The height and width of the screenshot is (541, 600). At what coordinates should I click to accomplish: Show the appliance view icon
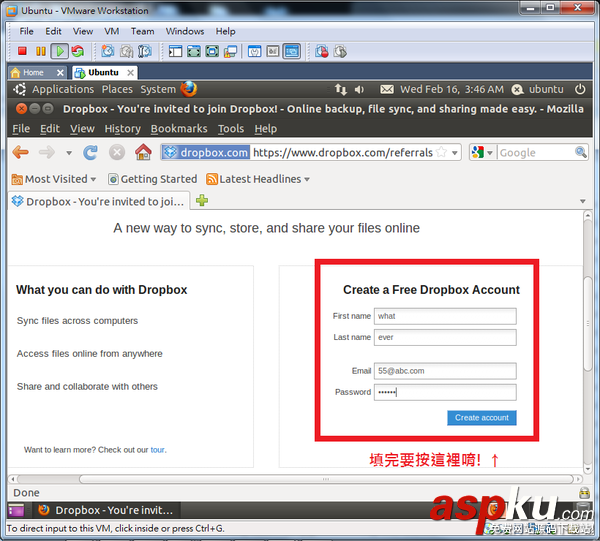click(x=273, y=51)
